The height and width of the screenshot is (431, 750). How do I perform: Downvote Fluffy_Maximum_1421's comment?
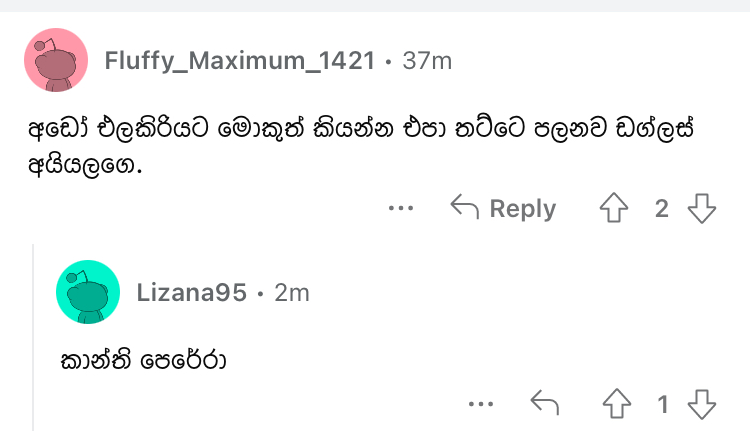702,208
